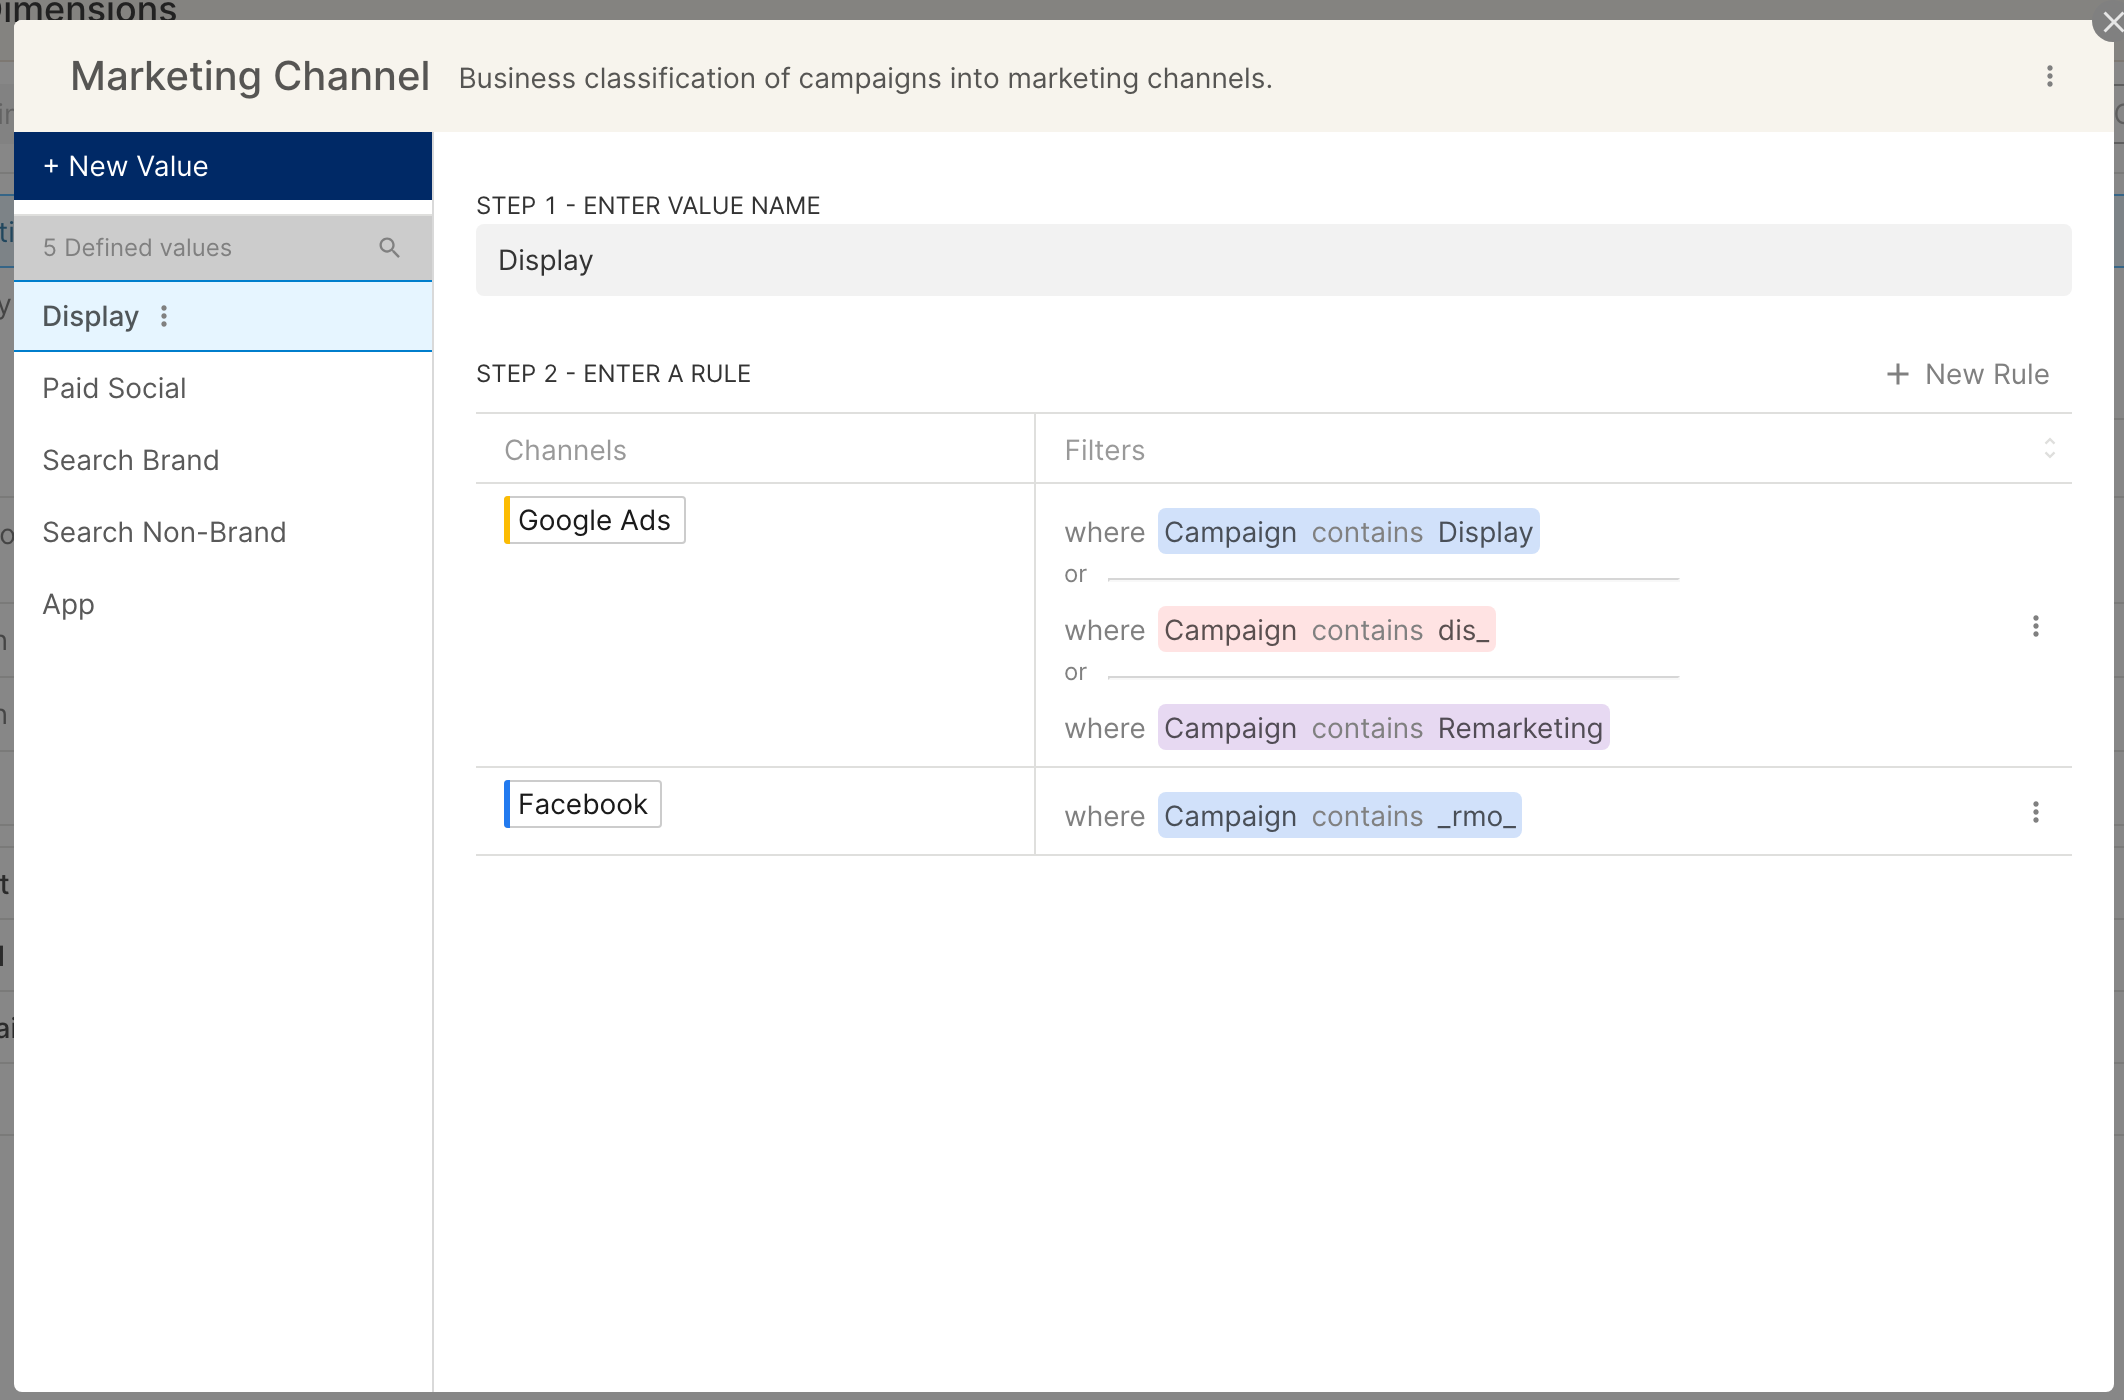Click the search icon in Defined values
The height and width of the screenshot is (1400, 2124).
click(390, 248)
